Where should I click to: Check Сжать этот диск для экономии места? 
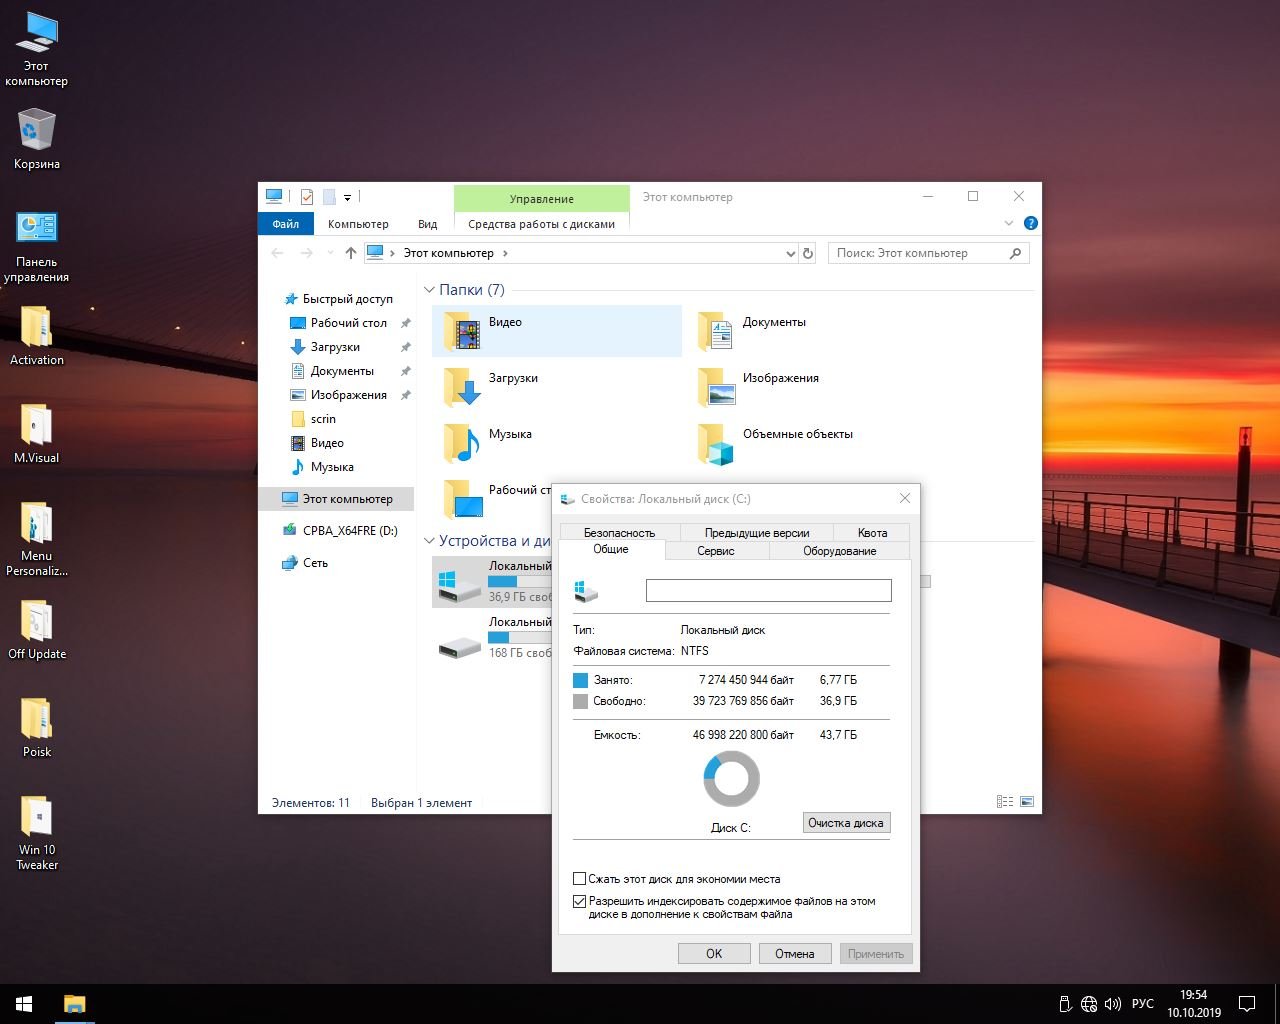click(x=579, y=879)
